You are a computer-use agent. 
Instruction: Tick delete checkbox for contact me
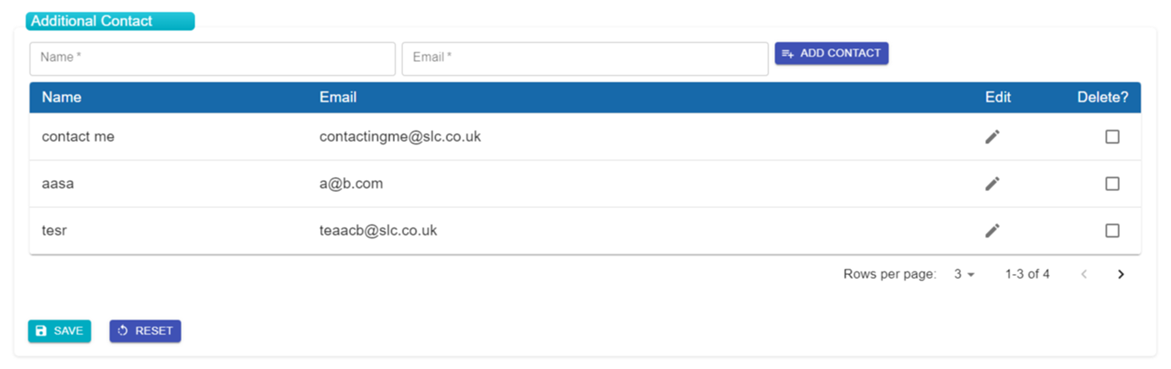[x=1112, y=137]
